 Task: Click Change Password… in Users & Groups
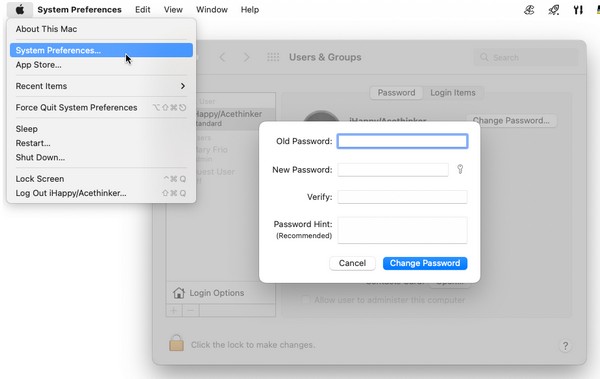tap(511, 121)
